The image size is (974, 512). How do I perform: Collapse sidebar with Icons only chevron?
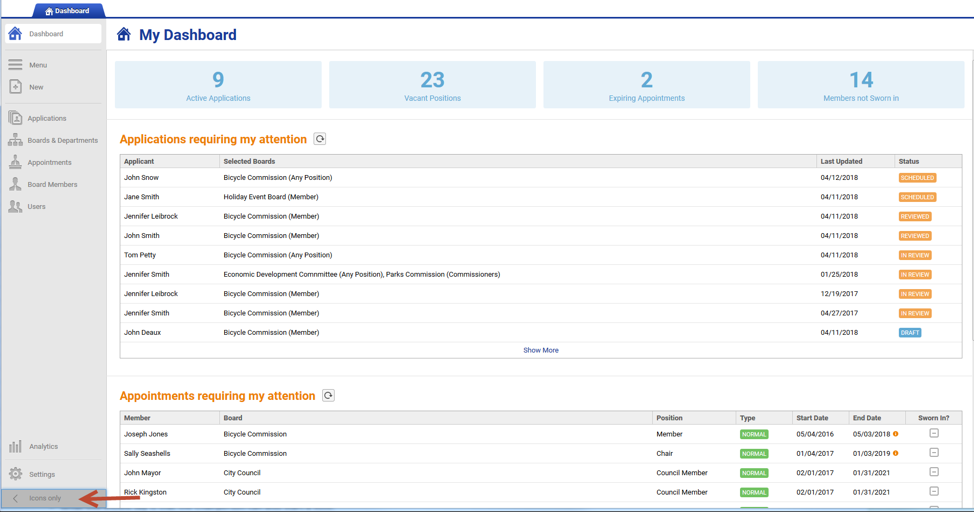16,498
